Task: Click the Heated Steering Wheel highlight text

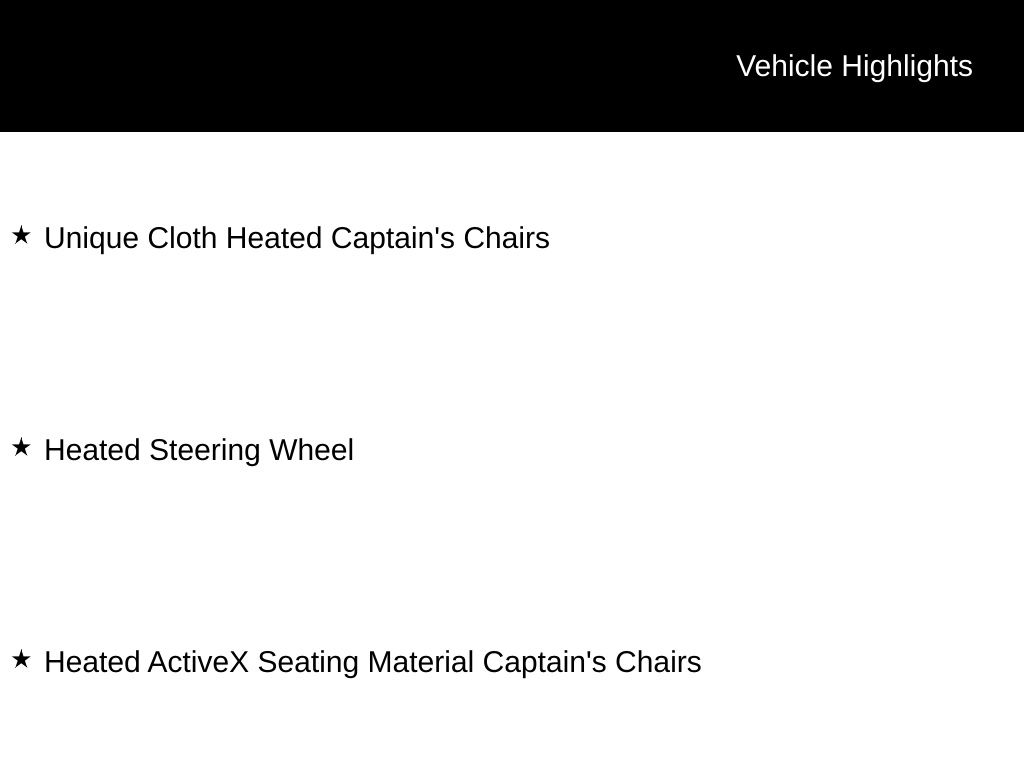Action: tap(199, 451)
